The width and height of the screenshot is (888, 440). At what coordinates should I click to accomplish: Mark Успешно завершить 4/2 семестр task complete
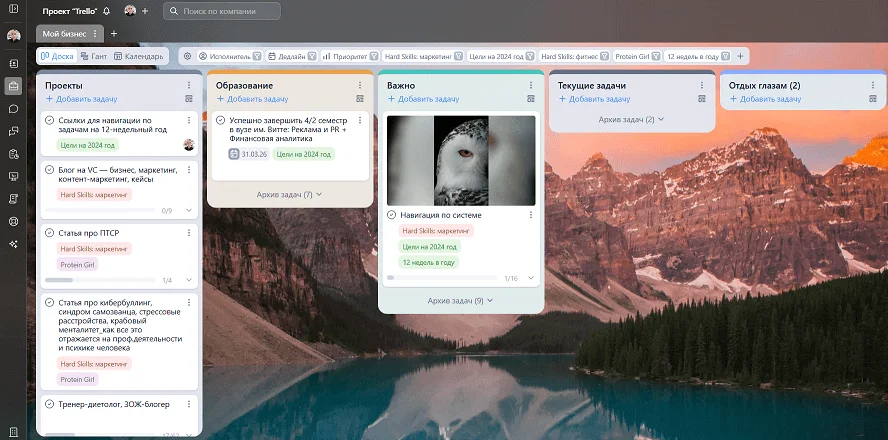tap(220, 121)
